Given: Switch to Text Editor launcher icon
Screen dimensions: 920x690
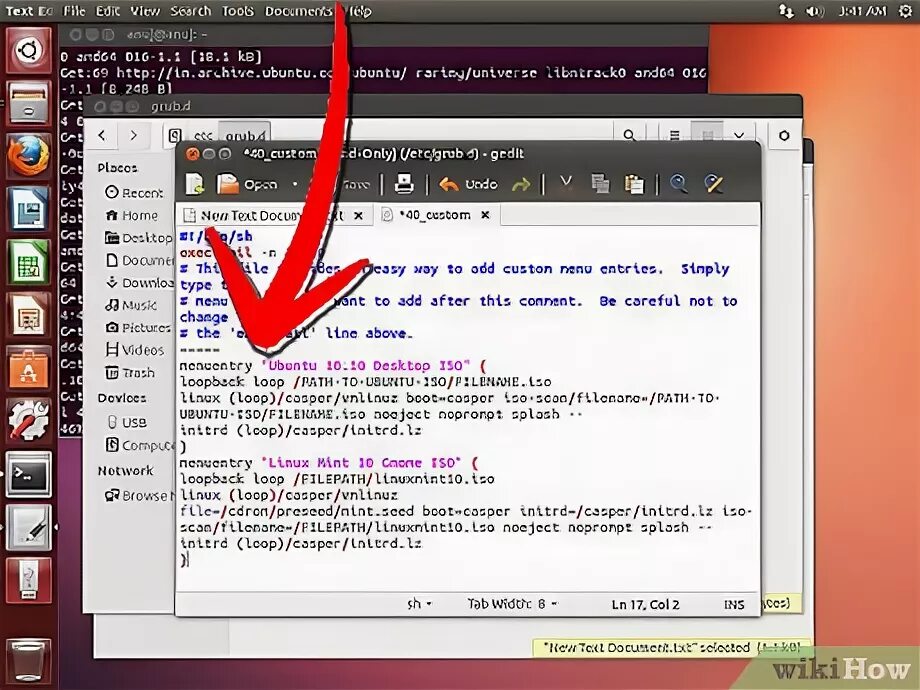Looking at the screenshot, I should 28,527.
